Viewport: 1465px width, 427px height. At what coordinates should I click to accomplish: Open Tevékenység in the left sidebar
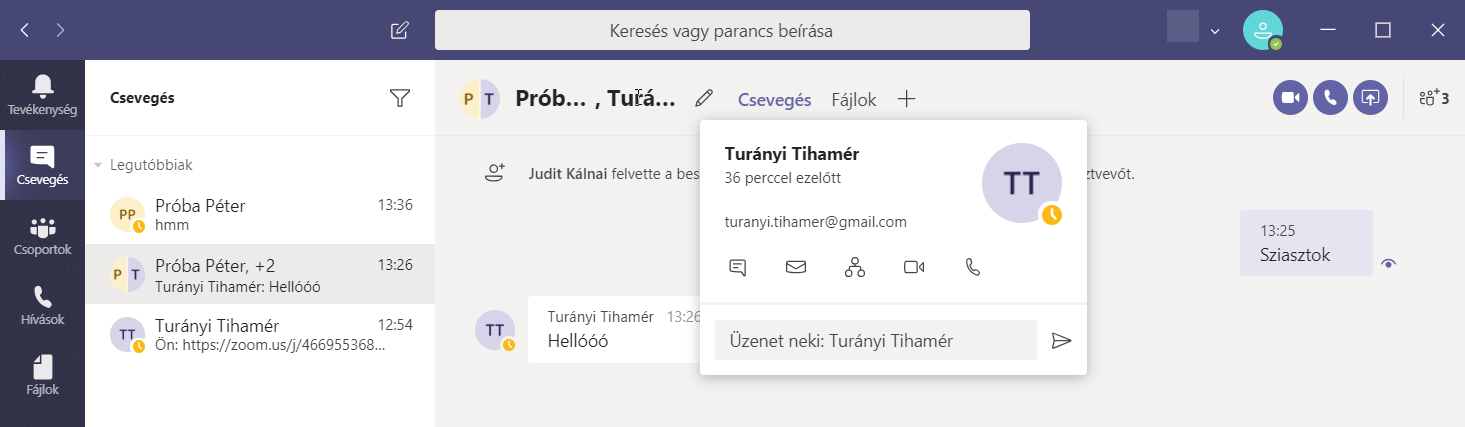pyautogui.click(x=42, y=95)
